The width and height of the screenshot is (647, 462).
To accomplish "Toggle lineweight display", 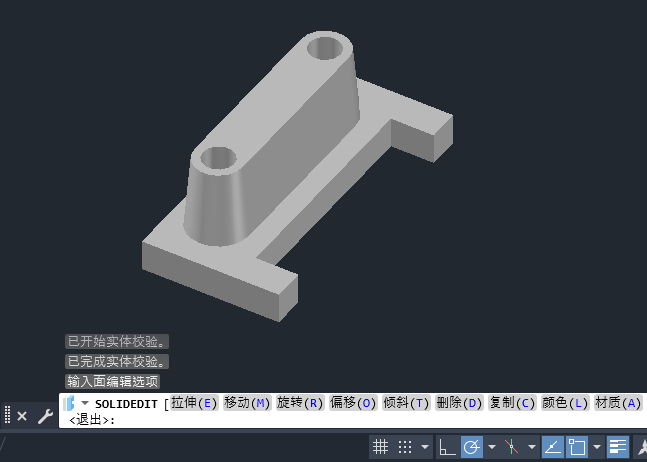I will pyautogui.click(x=618, y=447).
